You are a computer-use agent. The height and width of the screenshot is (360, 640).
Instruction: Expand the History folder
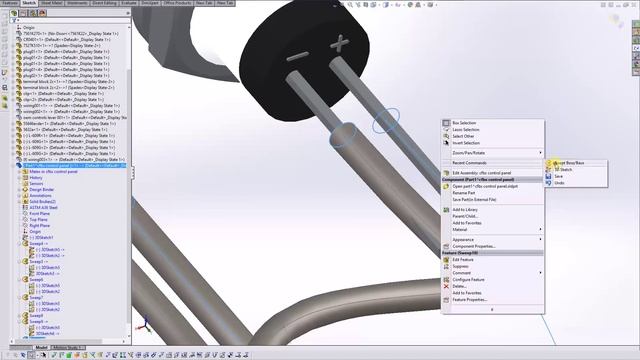(19, 178)
